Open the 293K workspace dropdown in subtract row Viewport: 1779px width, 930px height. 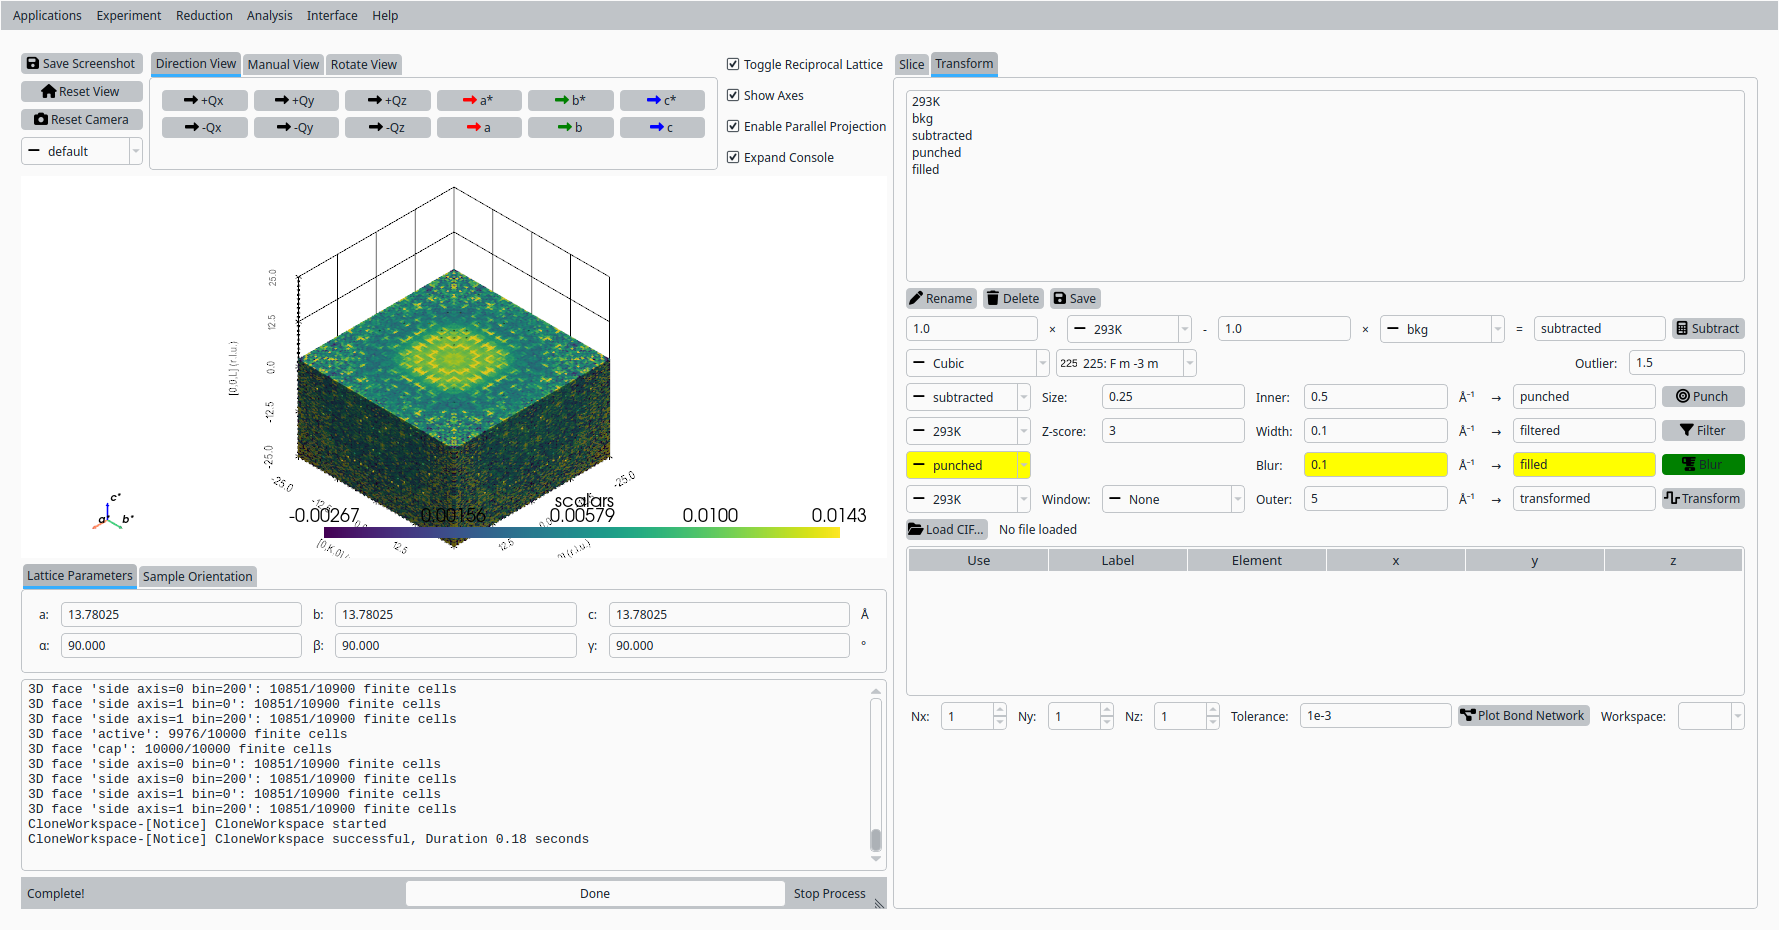[1129, 329]
